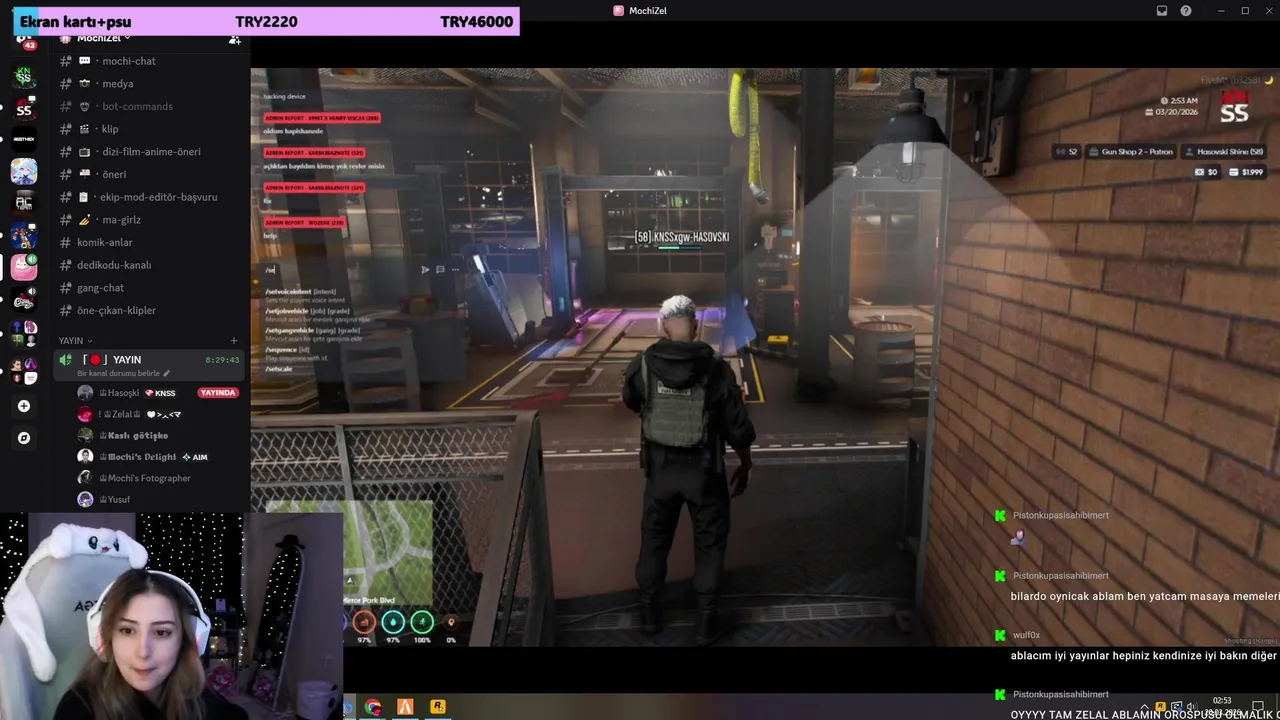Click the Rockstar Games icon in streamed taskbar
The height and width of the screenshot is (720, 1280).
pos(437,707)
